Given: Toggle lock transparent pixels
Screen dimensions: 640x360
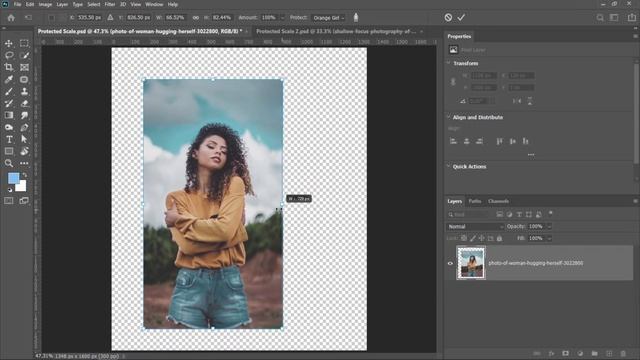Looking at the screenshot, I should [464, 238].
